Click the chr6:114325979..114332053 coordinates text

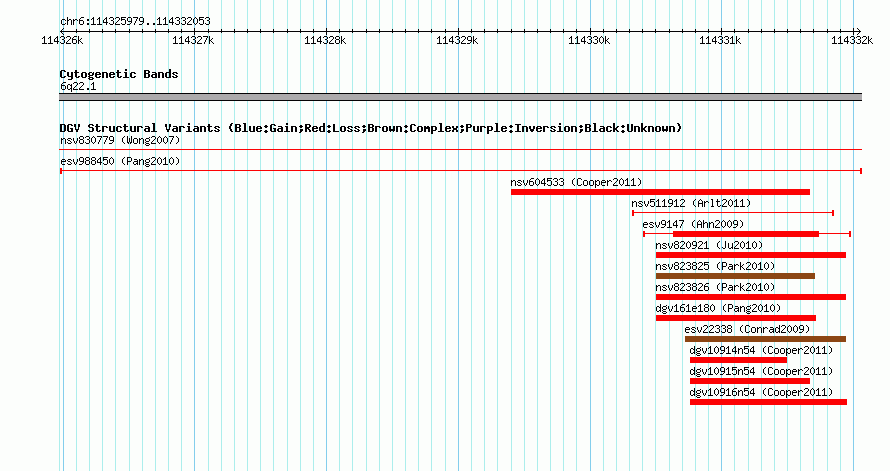pos(135,21)
